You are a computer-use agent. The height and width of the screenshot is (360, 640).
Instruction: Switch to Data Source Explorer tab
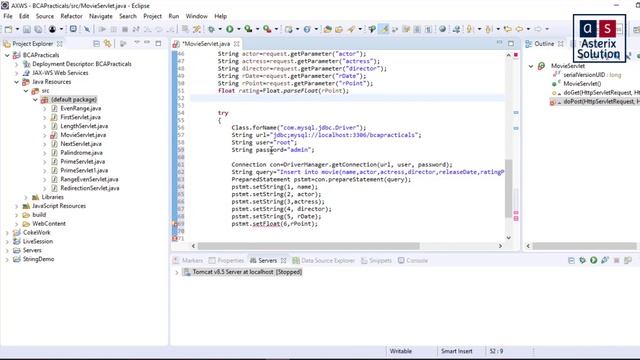324,260
